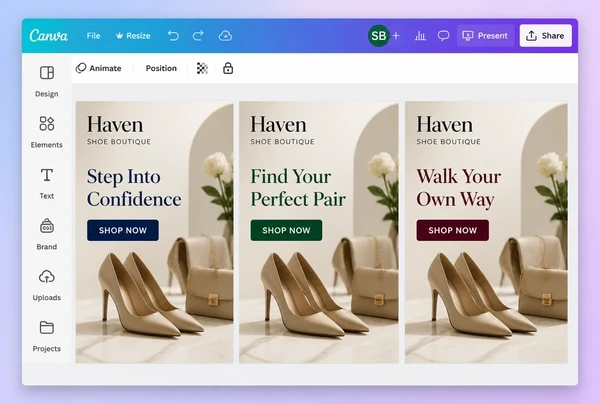Select the Find Your Perfect Pair design

(x=319, y=232)
